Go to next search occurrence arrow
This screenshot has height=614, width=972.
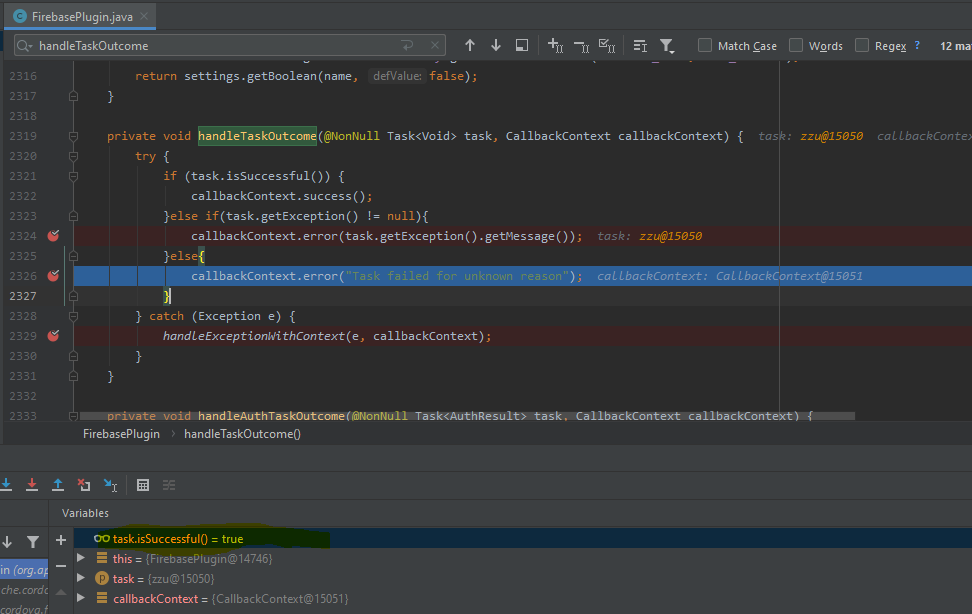496,45
